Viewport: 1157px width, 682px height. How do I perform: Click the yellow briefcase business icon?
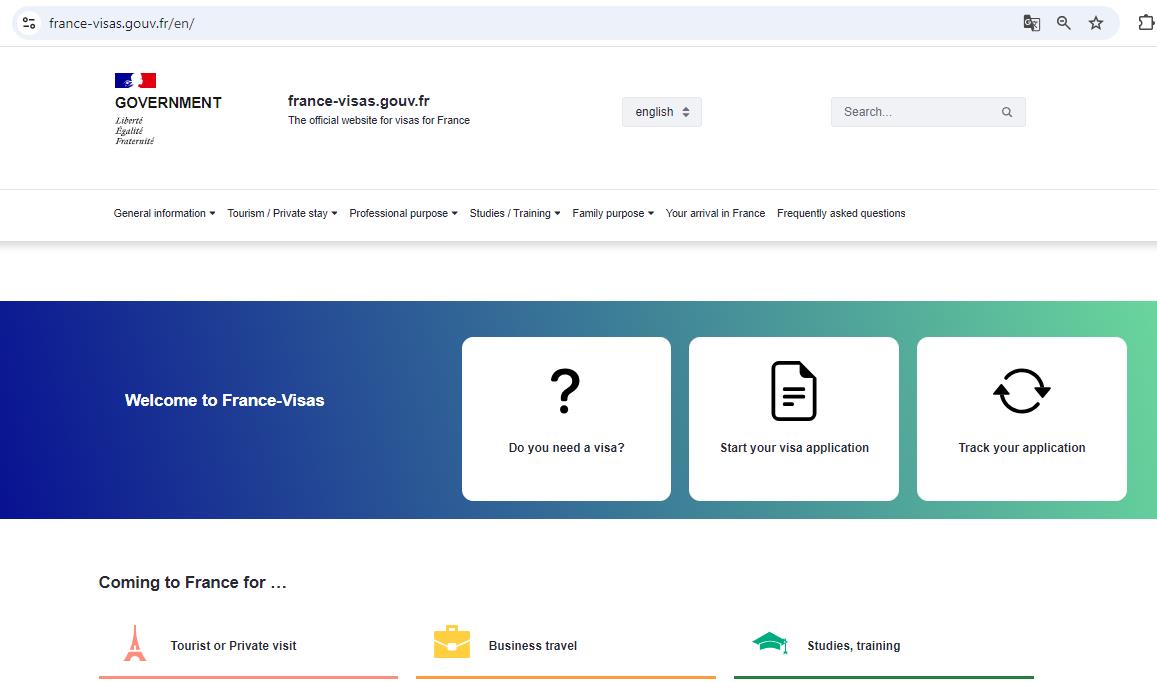pos(452,642)
